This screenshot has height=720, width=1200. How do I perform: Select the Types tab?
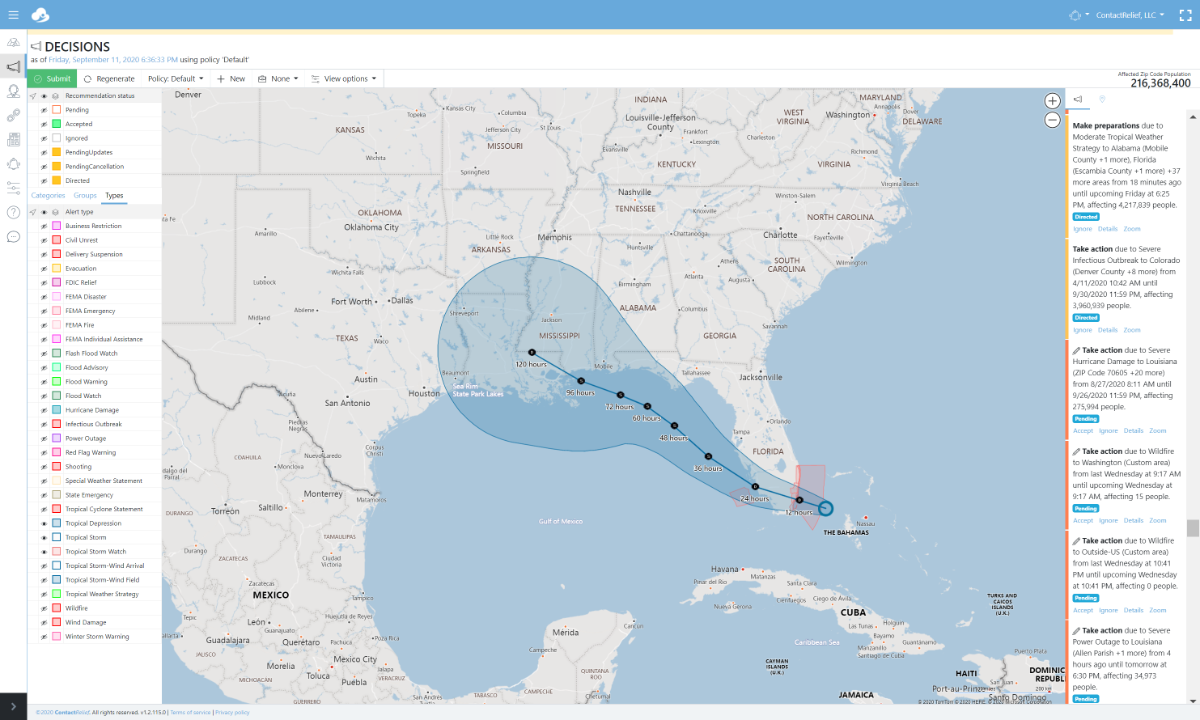[114, 195]
